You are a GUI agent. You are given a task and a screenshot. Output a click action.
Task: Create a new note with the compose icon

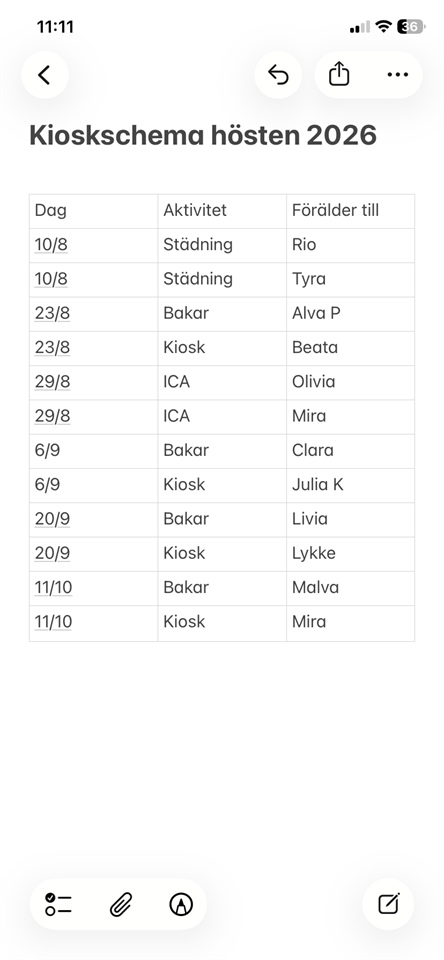point(388,904)
